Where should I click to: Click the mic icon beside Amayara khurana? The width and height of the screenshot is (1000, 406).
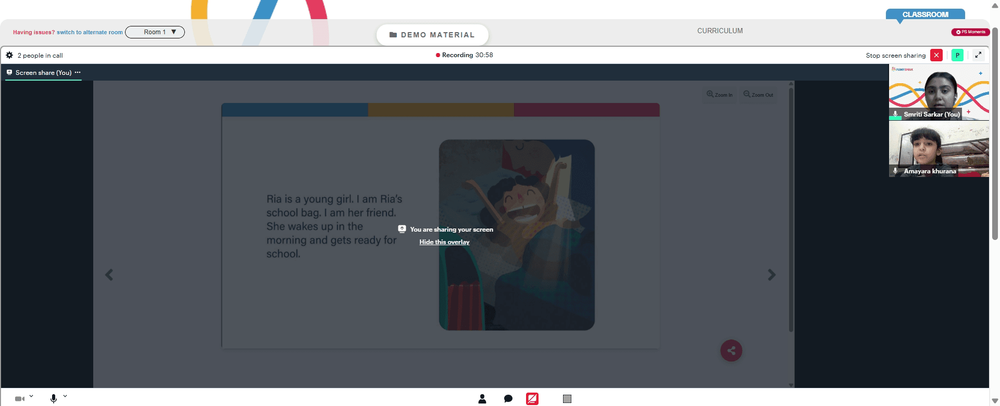tap(895, 171)
